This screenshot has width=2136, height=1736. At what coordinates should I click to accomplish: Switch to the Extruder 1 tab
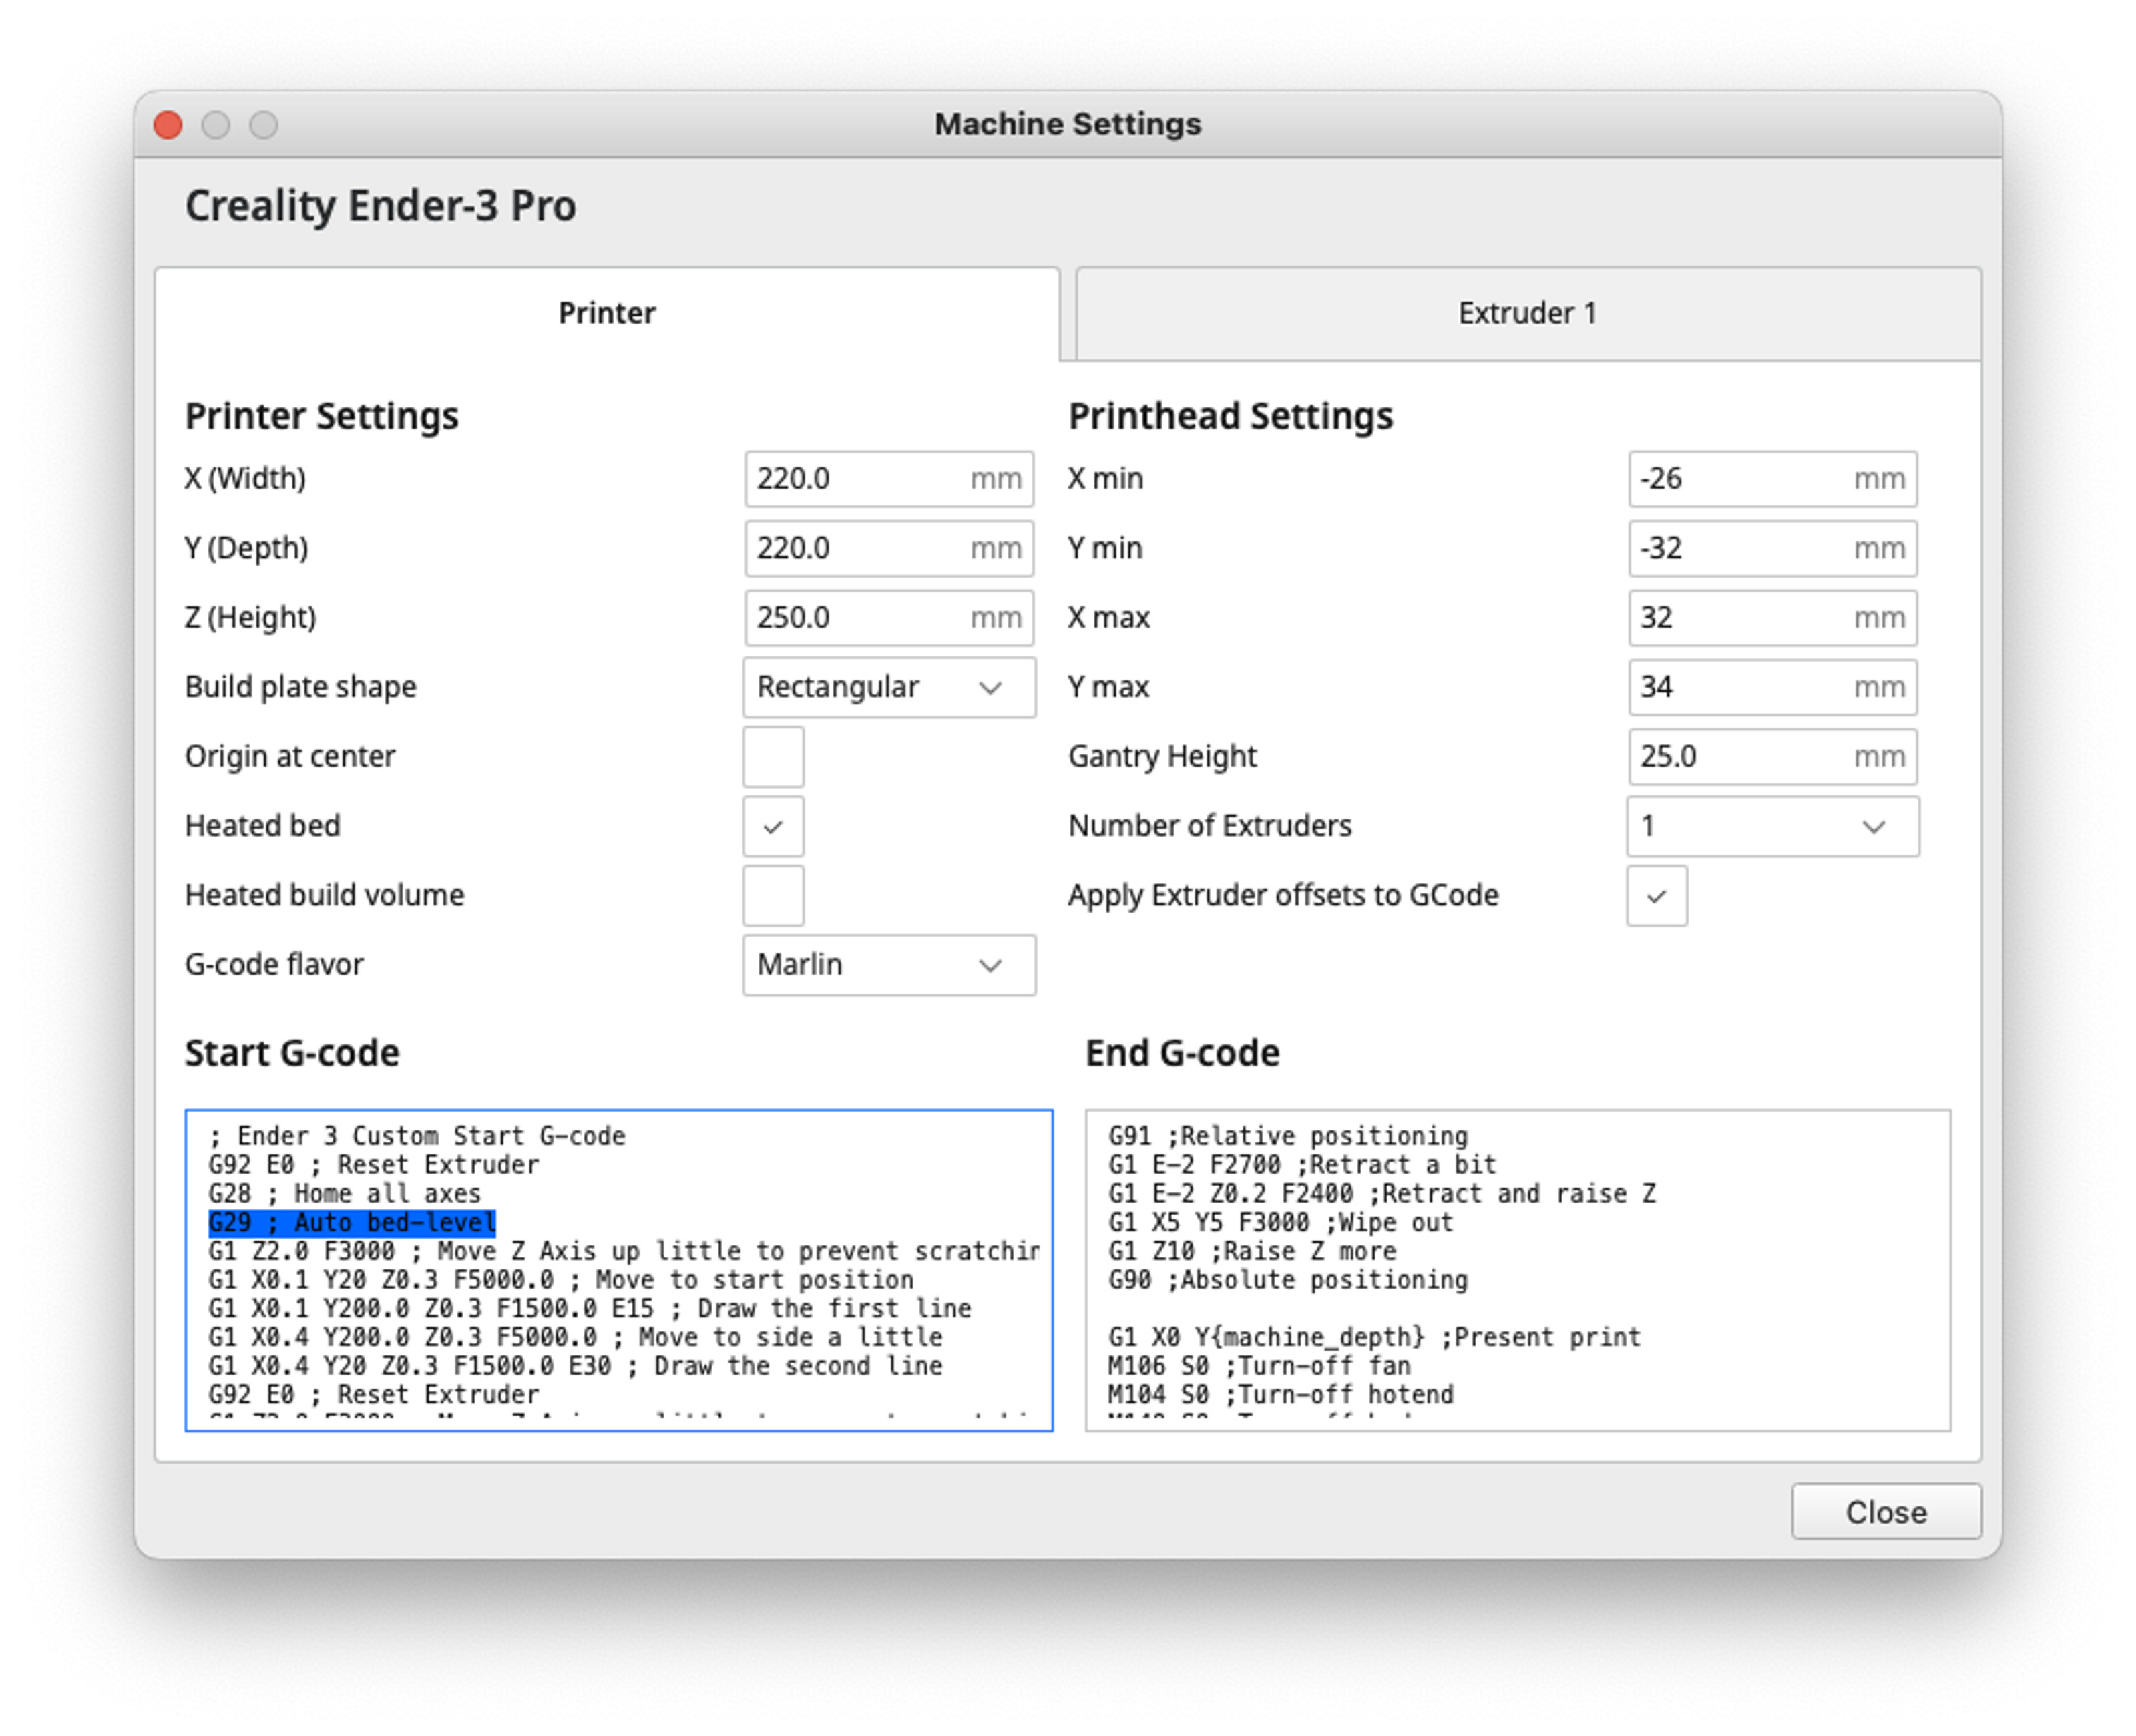pos(1527,314)
